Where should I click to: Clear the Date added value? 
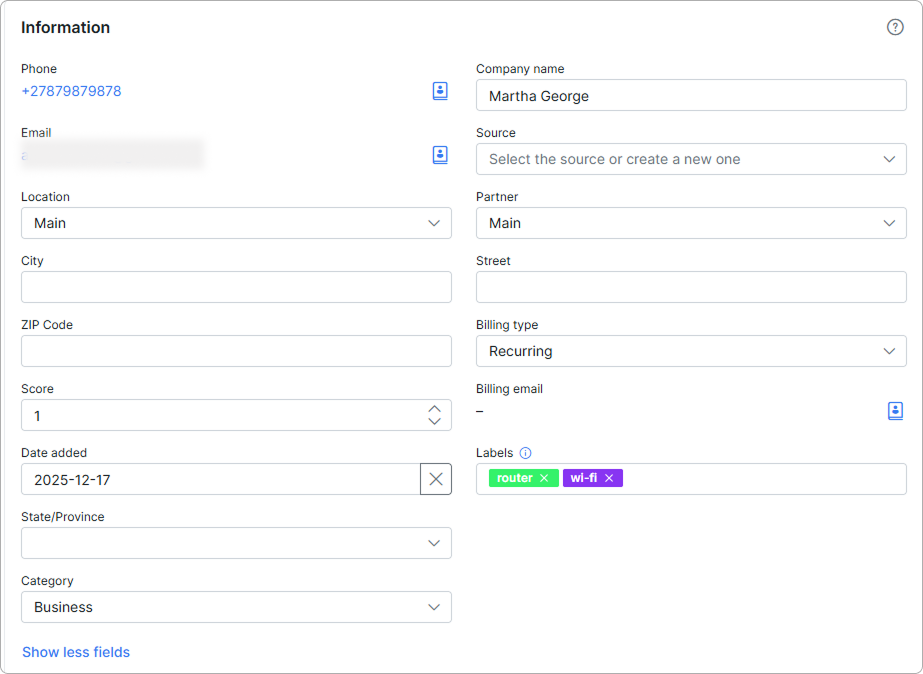pos(436,479)
